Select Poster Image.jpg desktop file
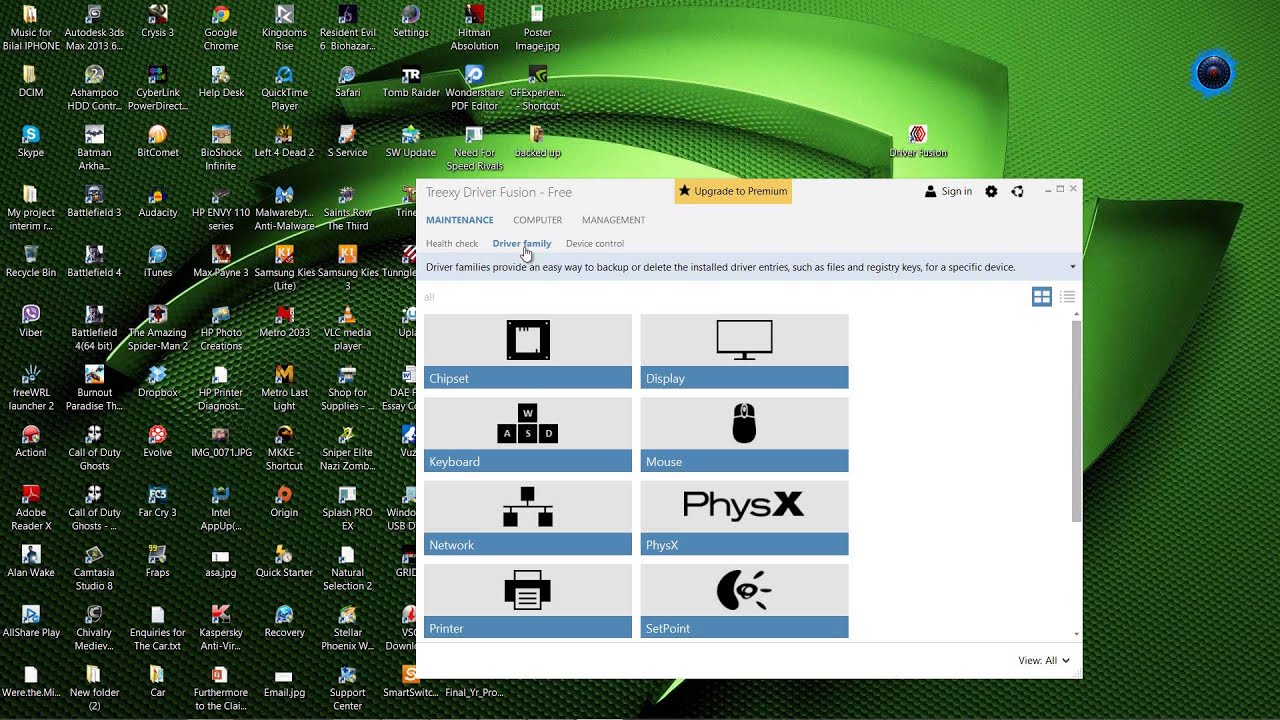The width and height of the screenshot is (1280, 720). click(x=537, y=28)
